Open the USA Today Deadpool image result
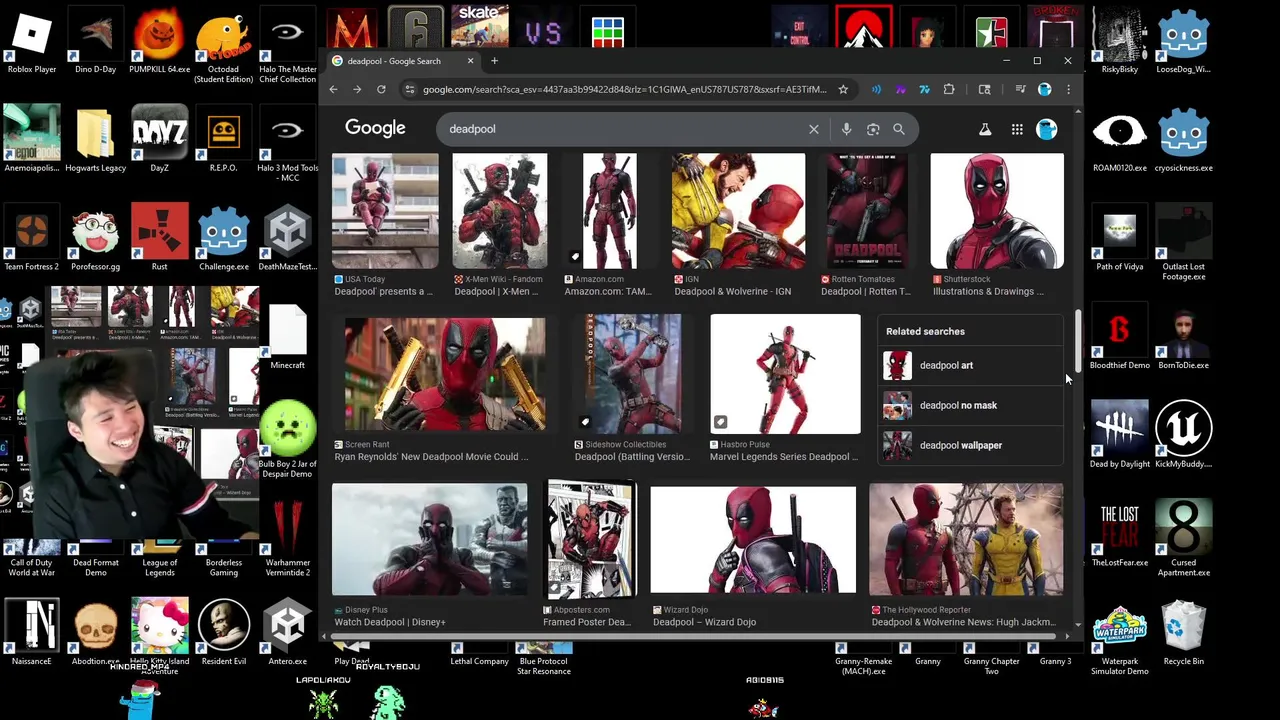The width and height of the screenshot is (1280, 720). click(x=385, y=211)
